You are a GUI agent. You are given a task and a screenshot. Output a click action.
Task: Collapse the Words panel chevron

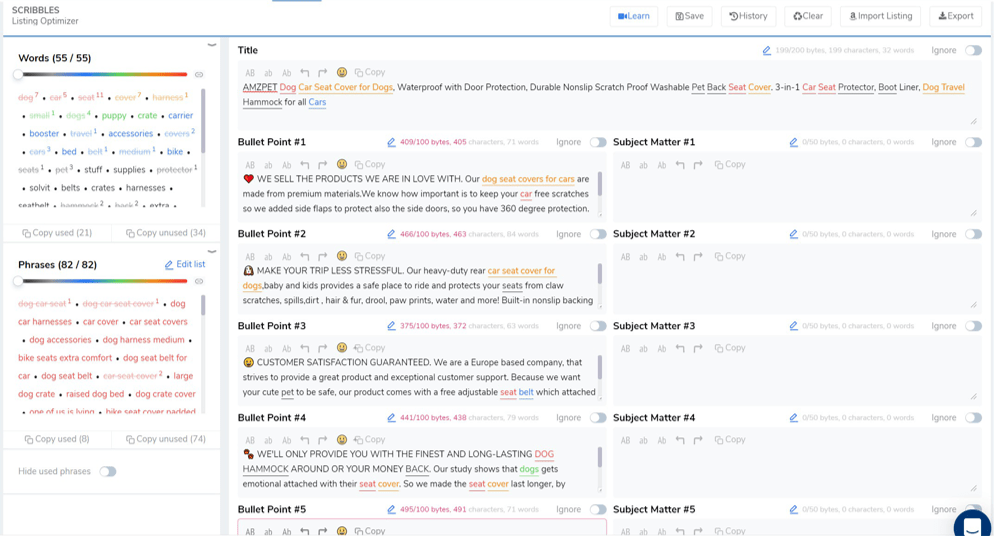point(212,45)
